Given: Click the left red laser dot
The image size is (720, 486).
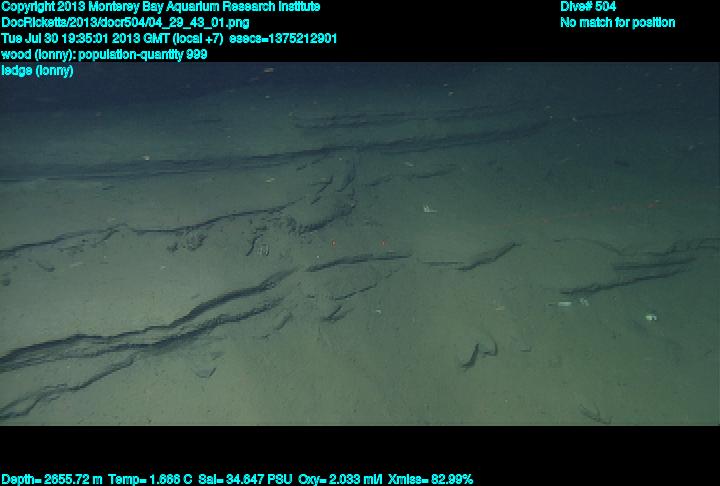Looking at the screenshot, I should (332, 242).
